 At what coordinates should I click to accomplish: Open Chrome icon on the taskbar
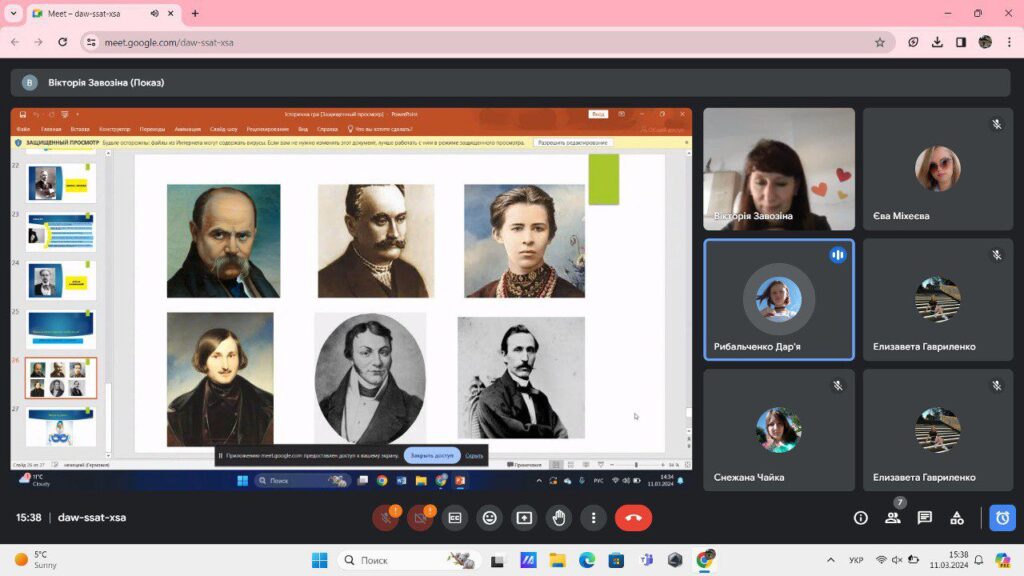pos(705,560)
